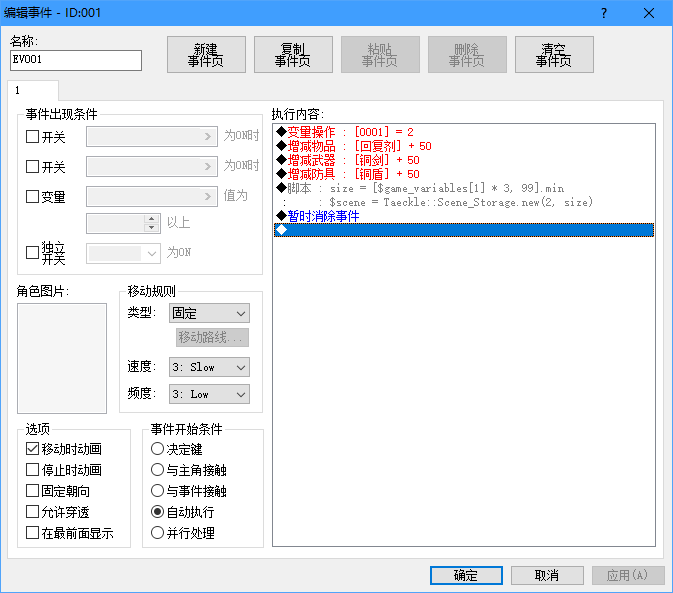This screenshot has height=593, width=673.
Task: Click the help question mark icon
Action: 604,13
